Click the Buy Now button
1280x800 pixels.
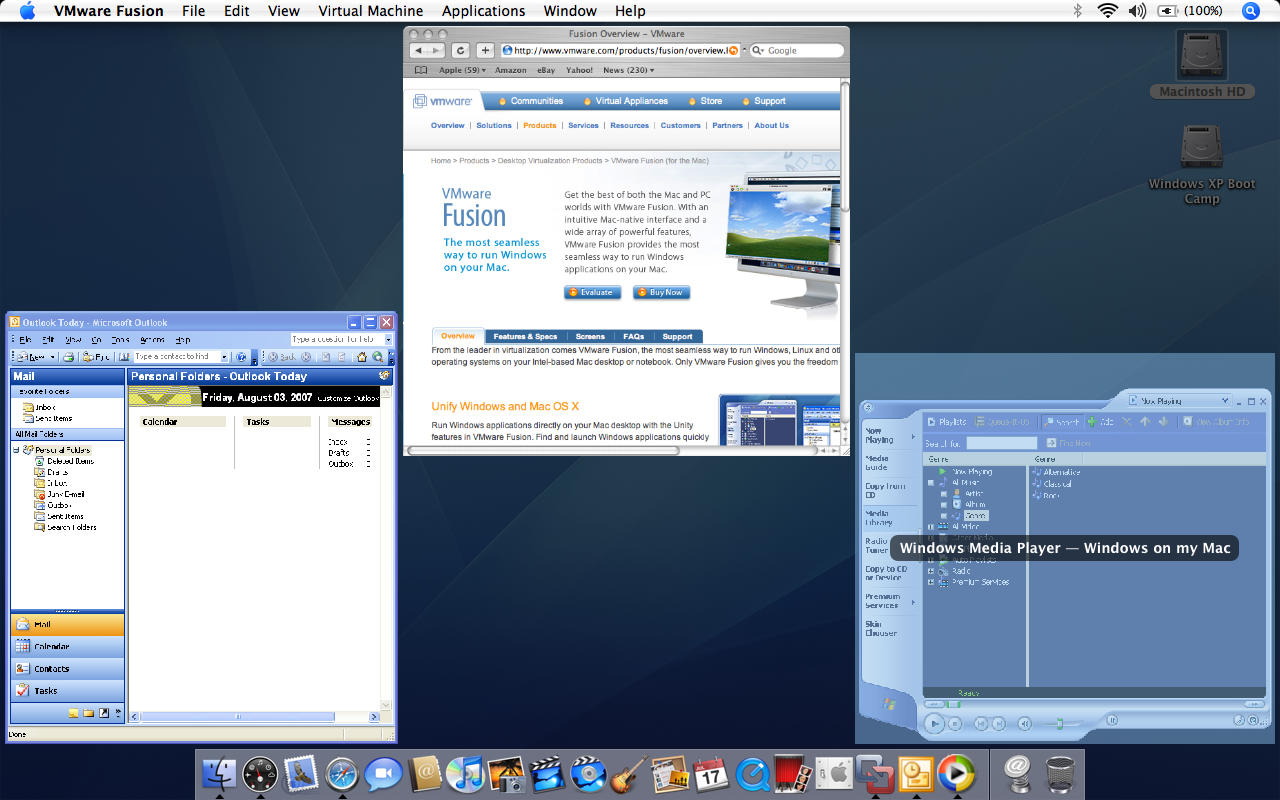click(662, 293)
